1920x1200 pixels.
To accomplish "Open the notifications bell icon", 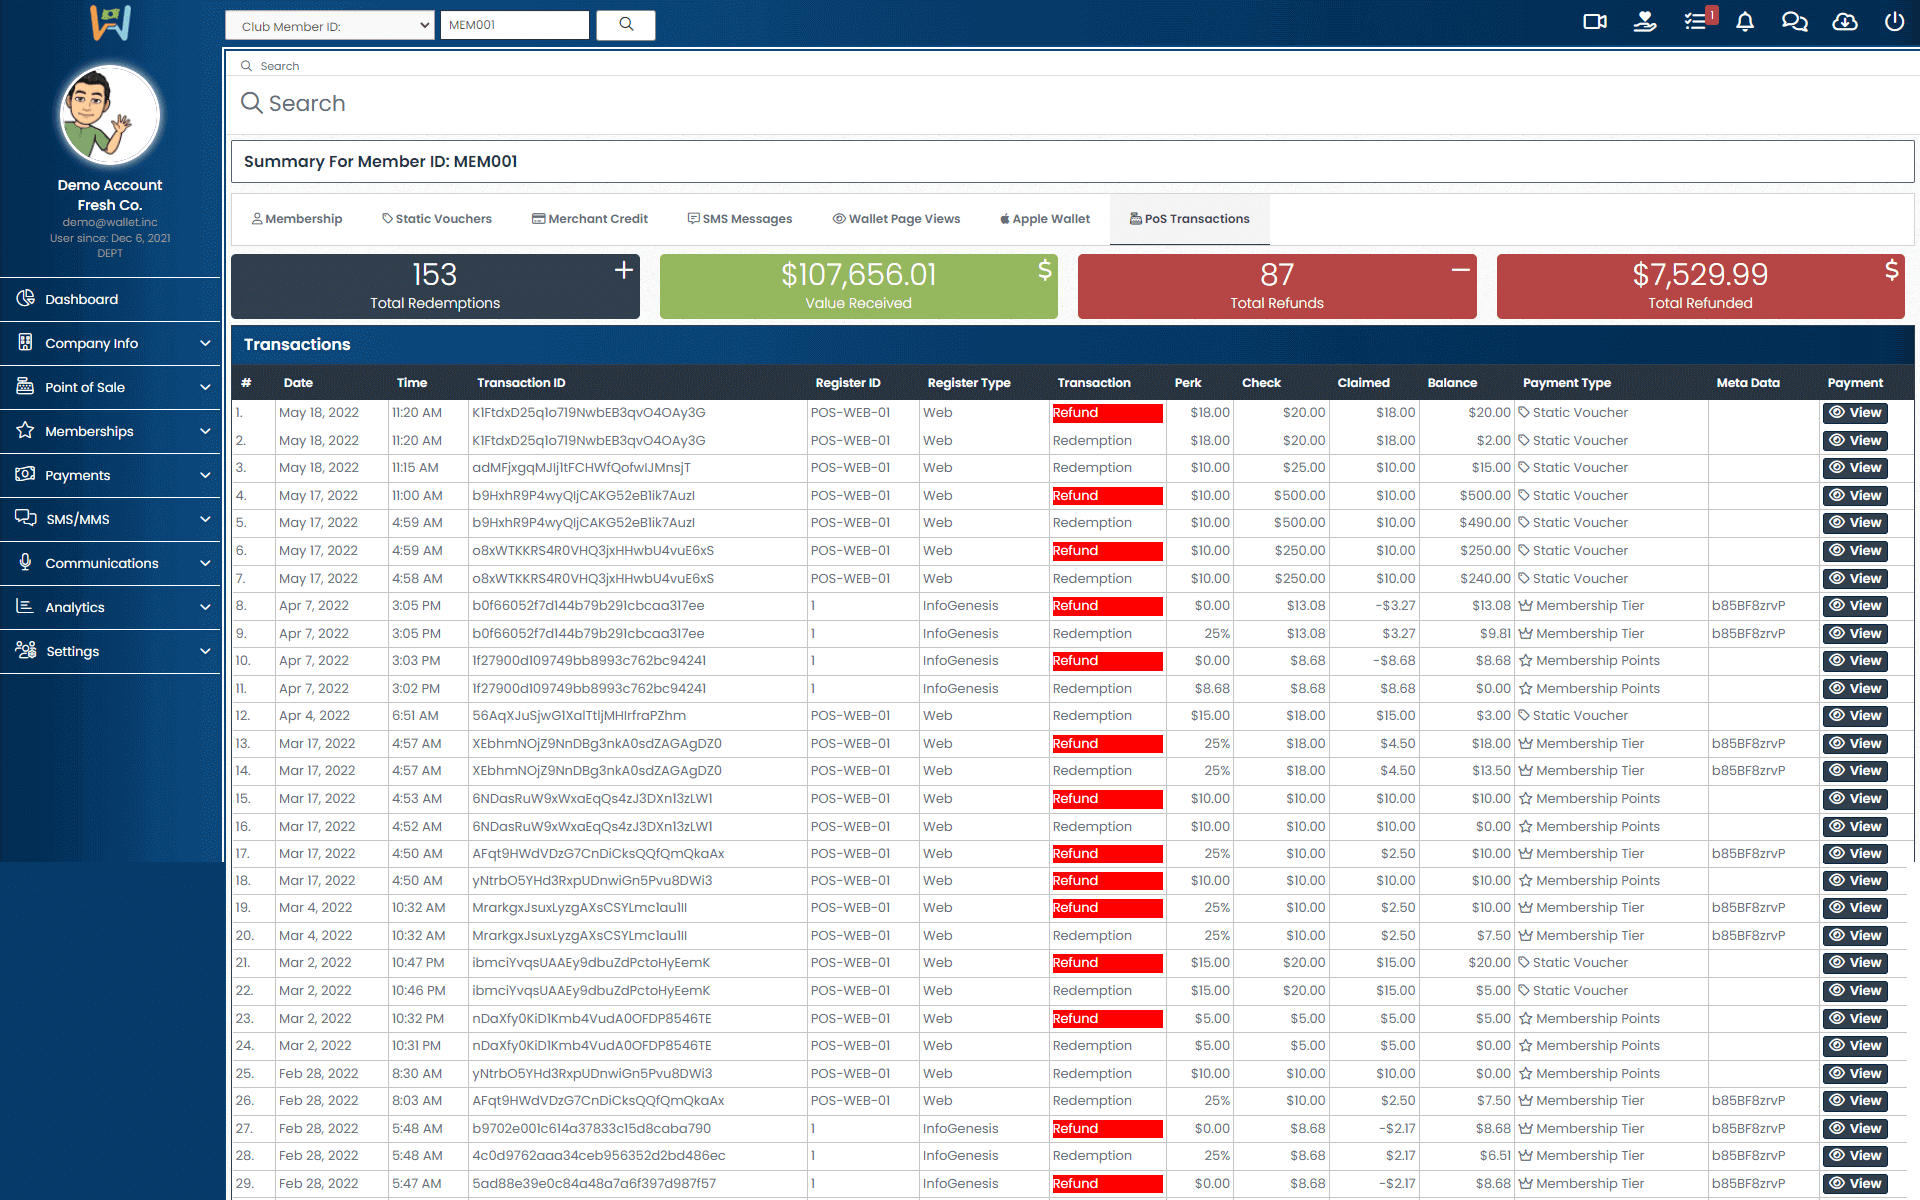I will click(1745, 22).
